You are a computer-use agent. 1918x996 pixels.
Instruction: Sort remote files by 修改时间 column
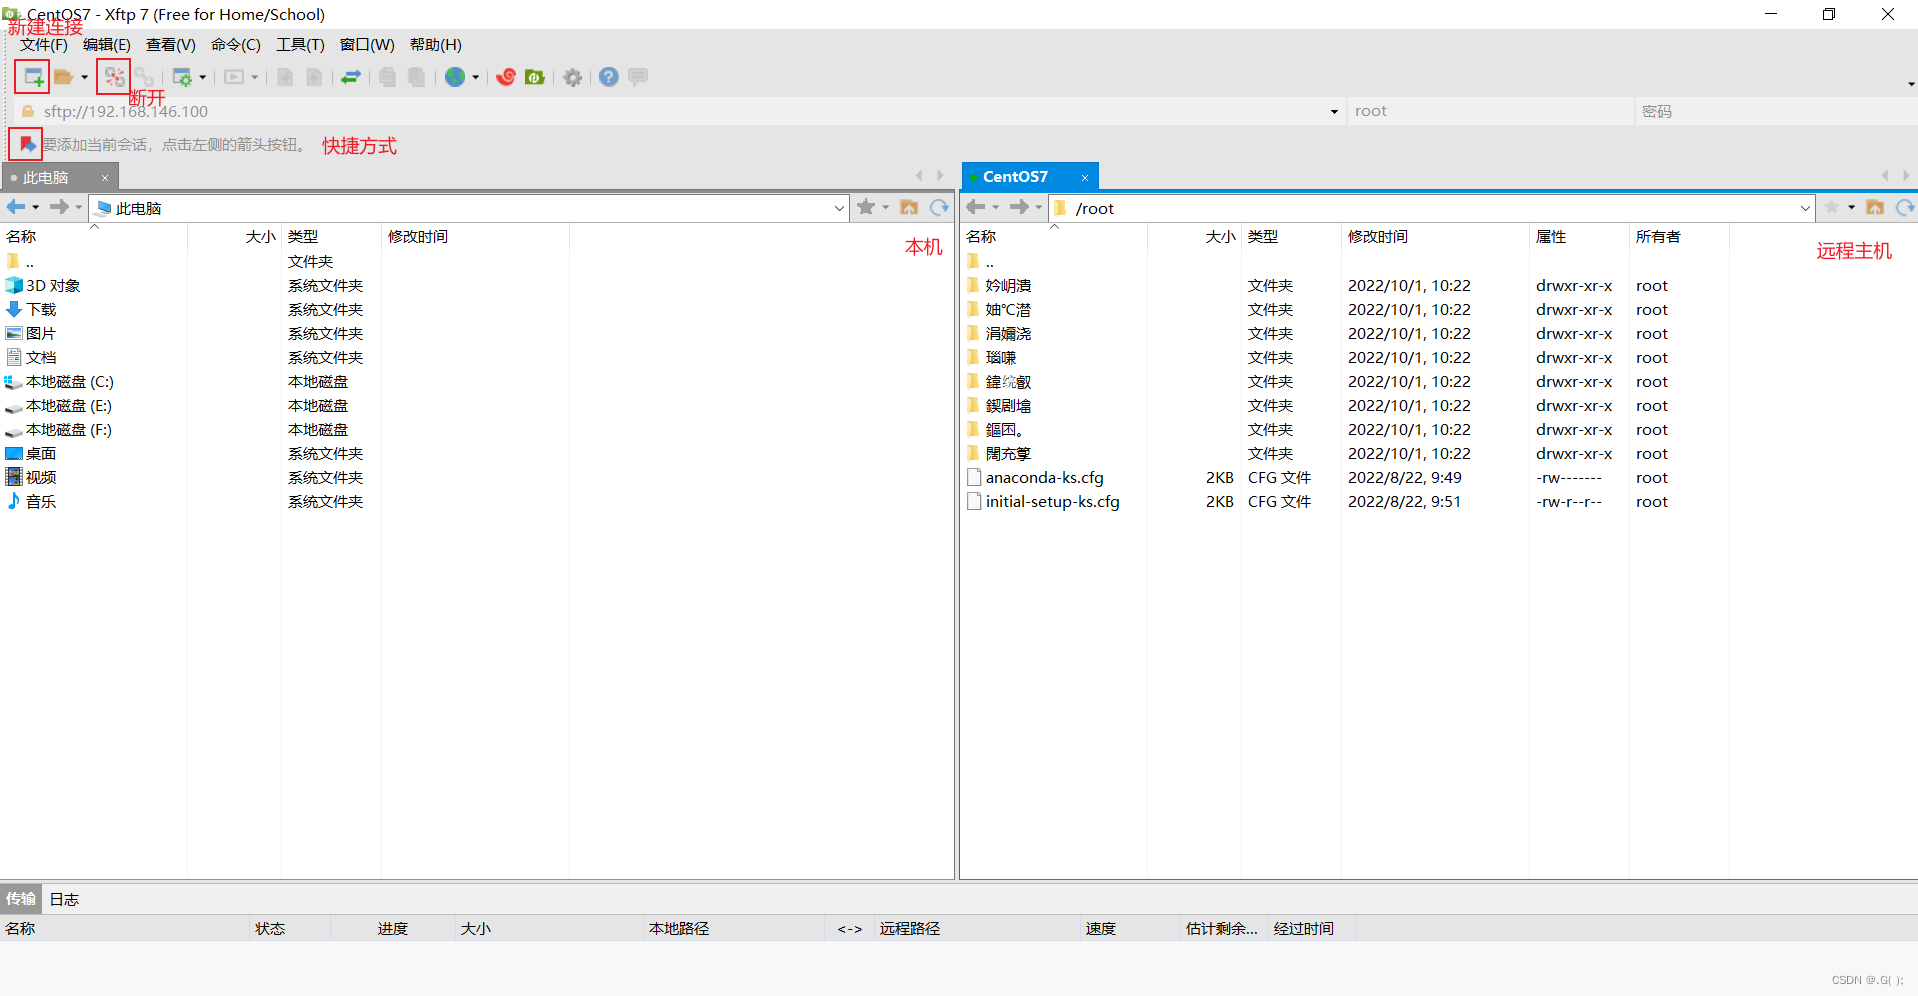[1435, 237]
